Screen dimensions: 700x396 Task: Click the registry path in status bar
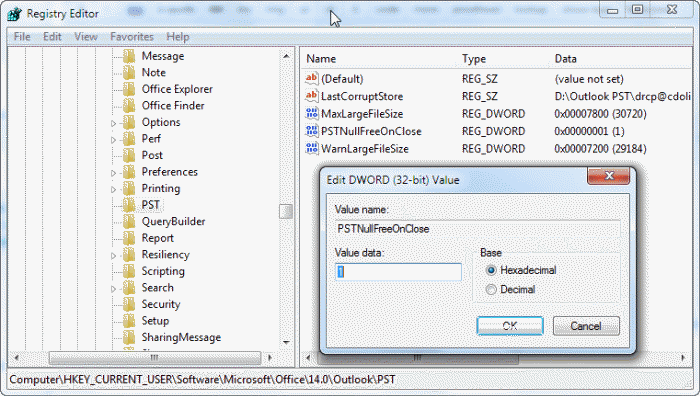pos(202,379)
